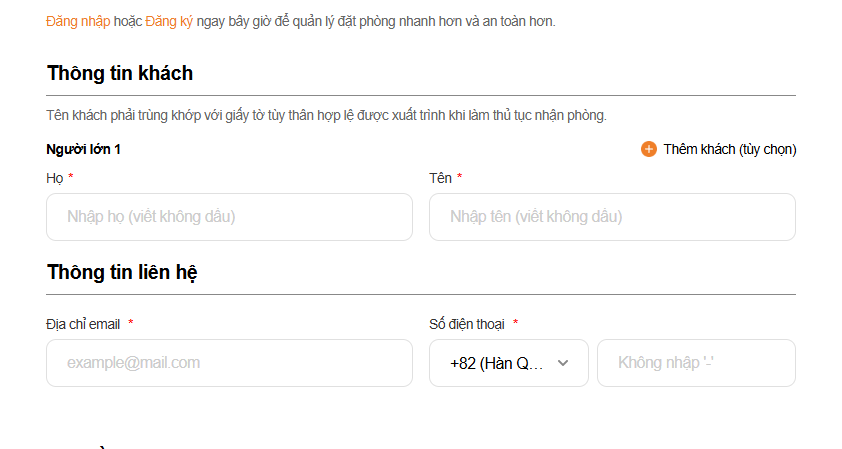
Task: Focus the phone number input field
Action: (x=696, y=363)
